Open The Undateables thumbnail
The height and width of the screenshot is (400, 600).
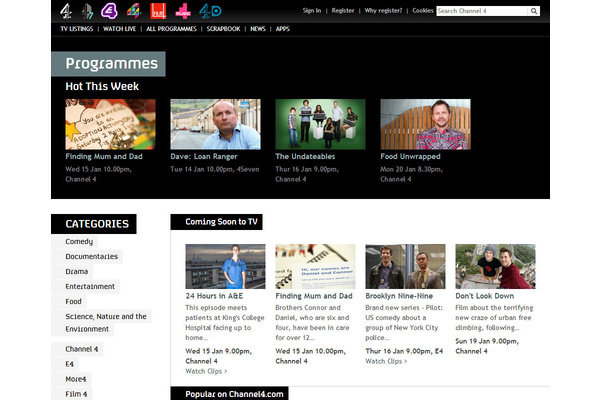(320, 124)
